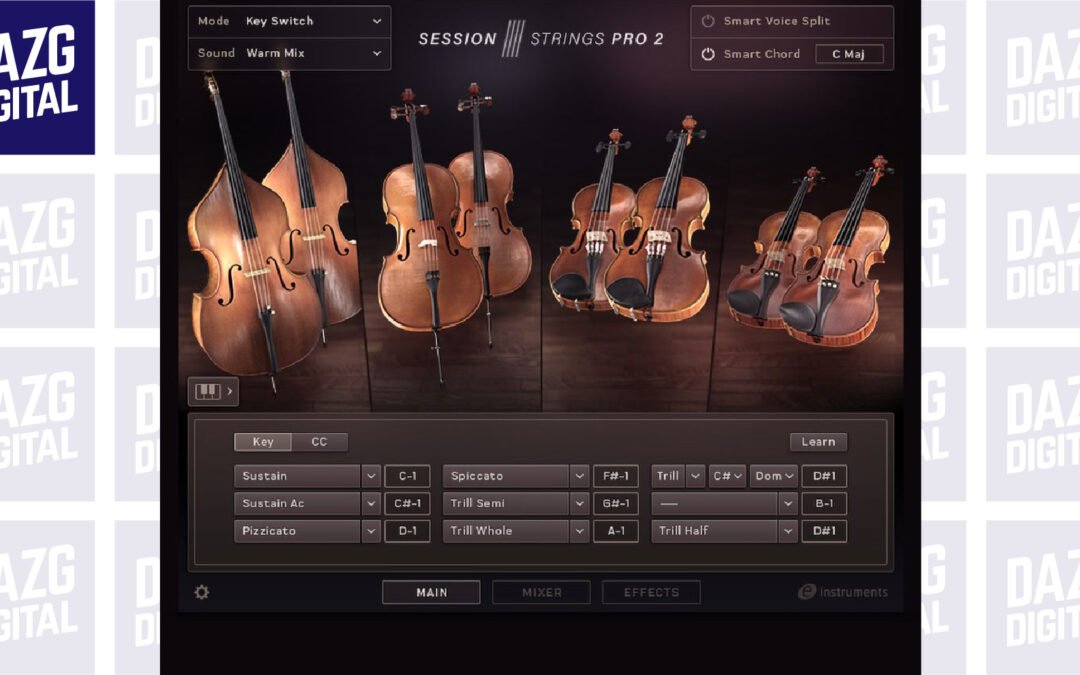This screenshot has width=1080, height=675.
Task: Open the Dom chord type dropdown
Action: [773, 476]
